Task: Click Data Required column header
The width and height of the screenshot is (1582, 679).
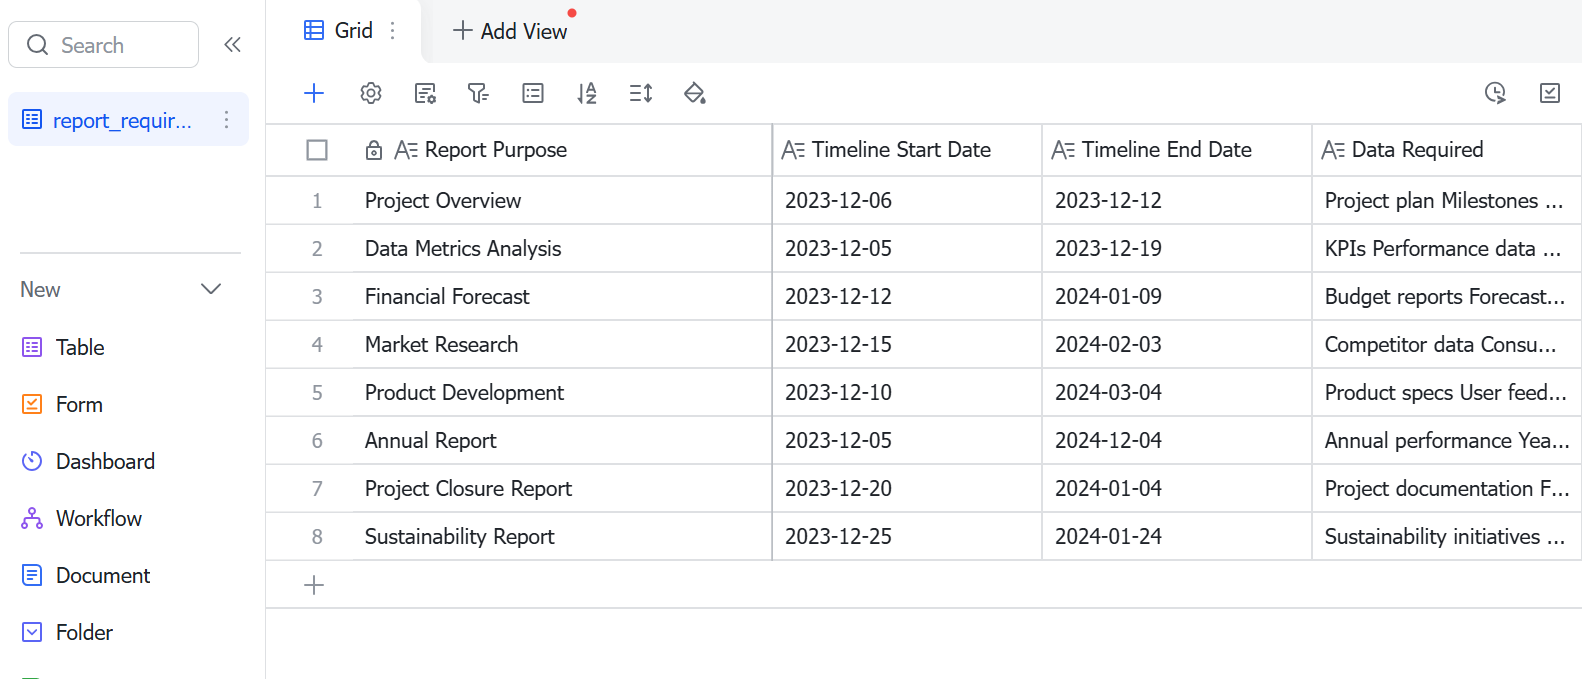Action: (1446, 150)
